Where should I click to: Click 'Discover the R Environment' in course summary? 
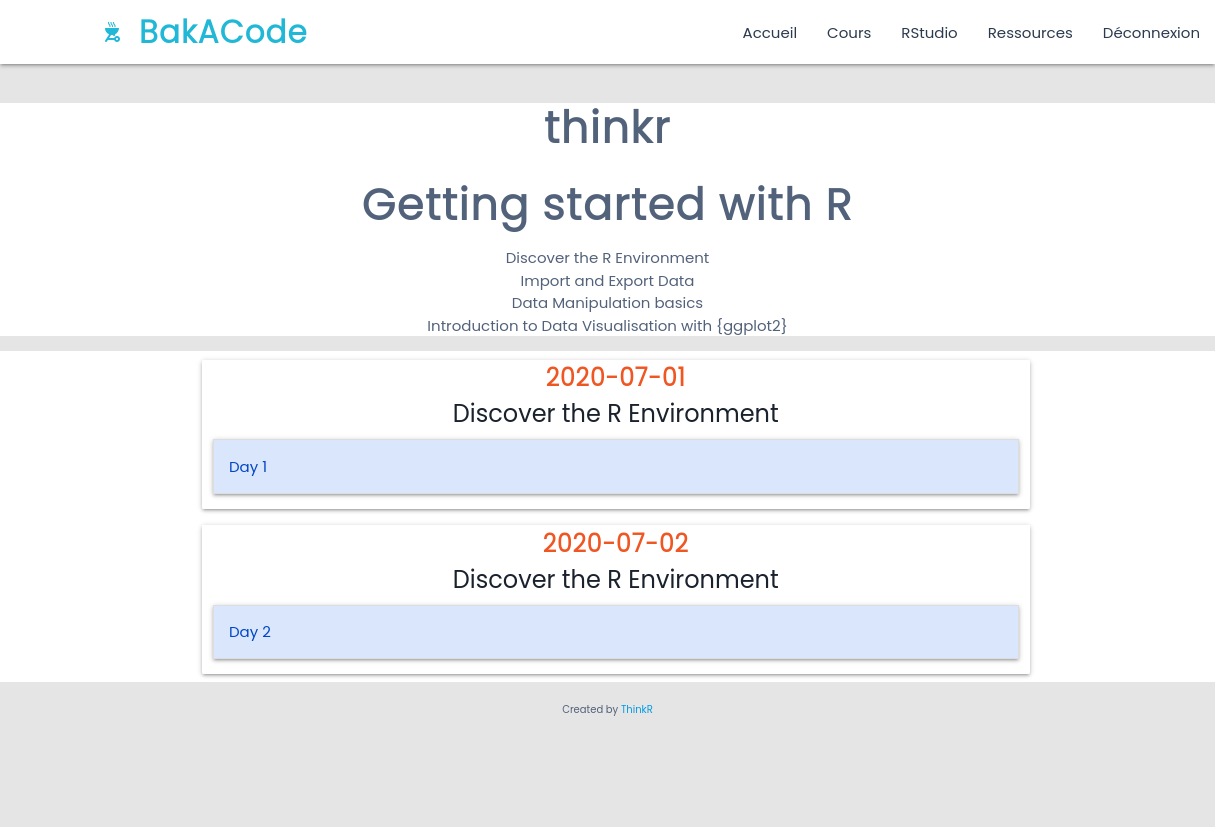coord(607,258)
